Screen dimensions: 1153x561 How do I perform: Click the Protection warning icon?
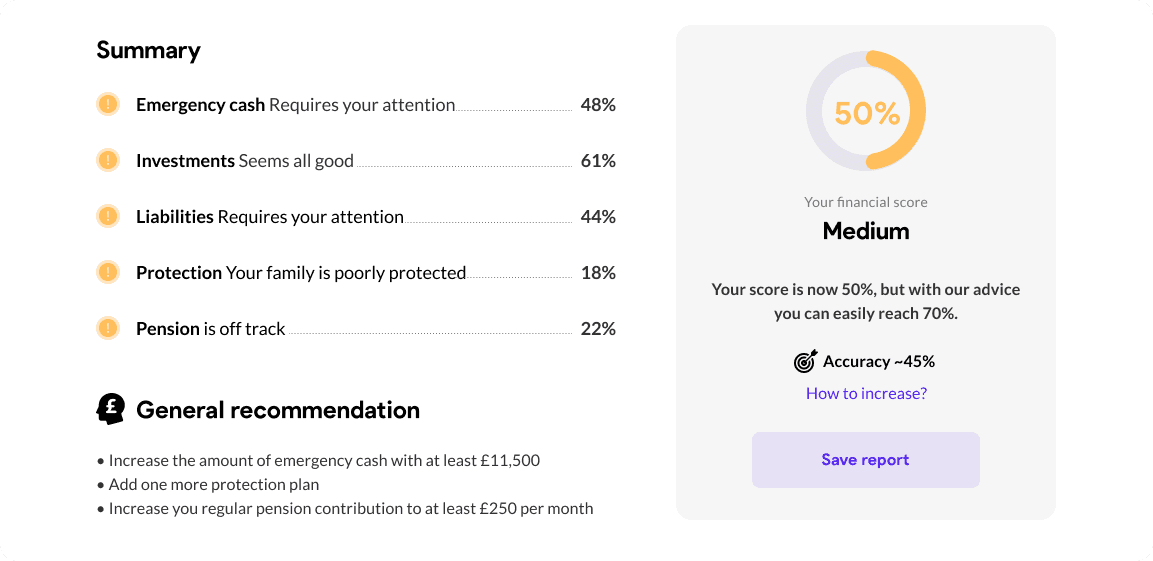tap(107, 272)
